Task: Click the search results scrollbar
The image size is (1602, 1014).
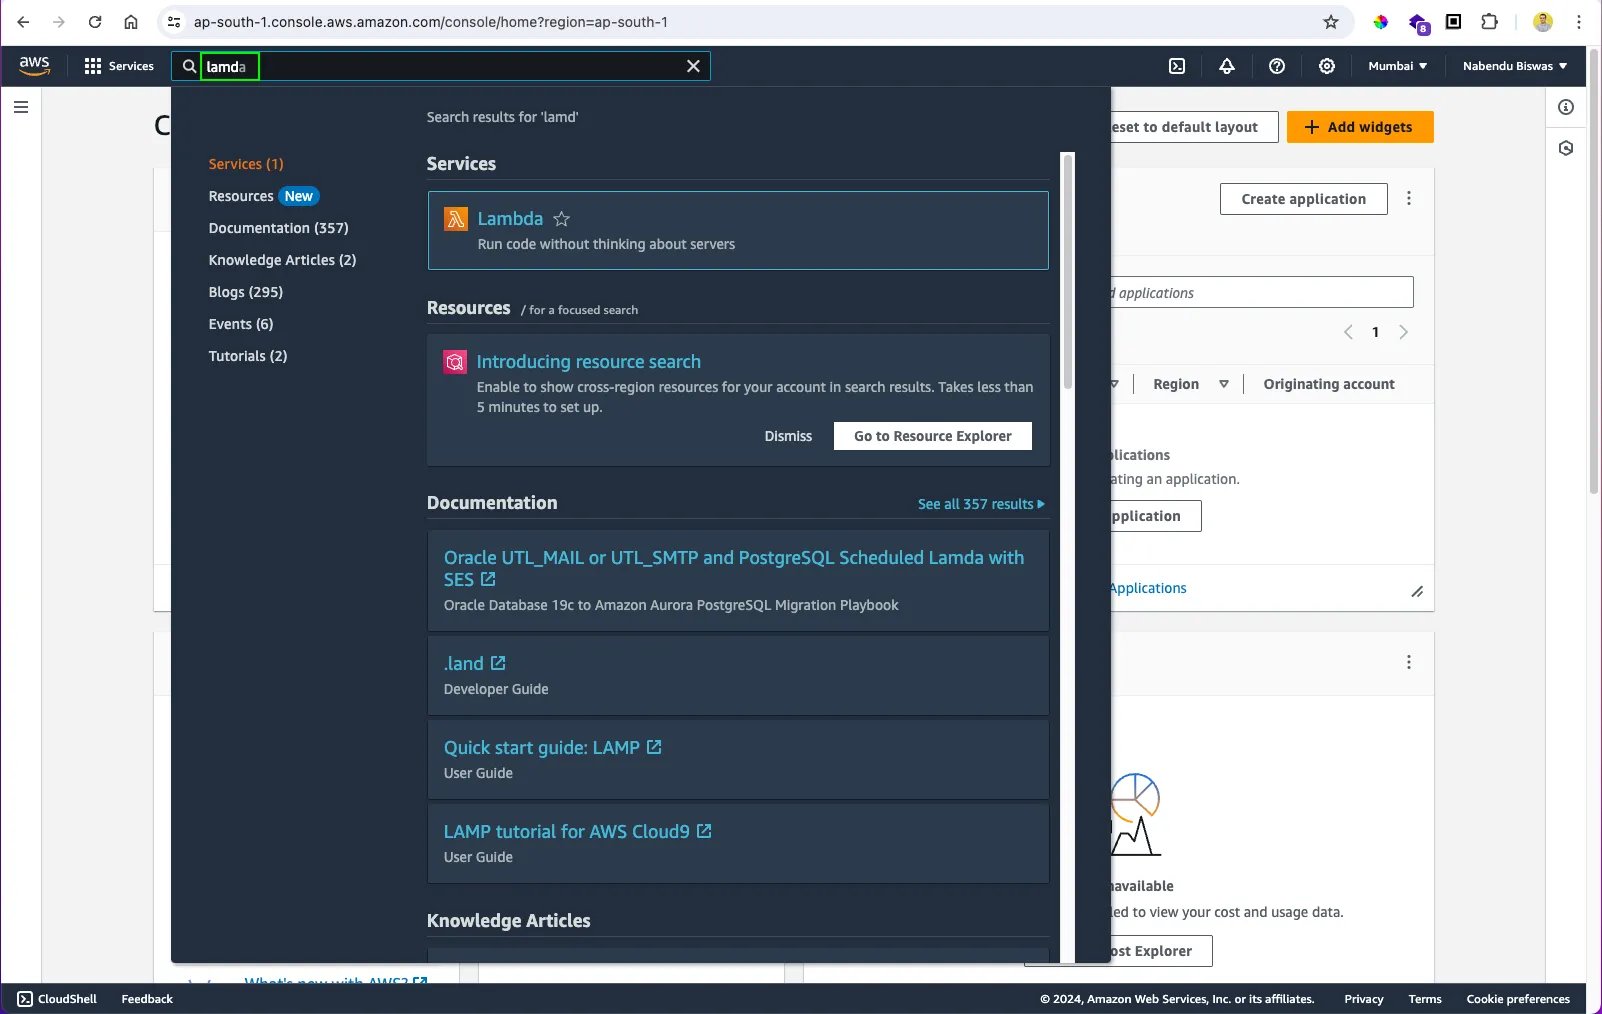Action: [x=1068, y=270]
